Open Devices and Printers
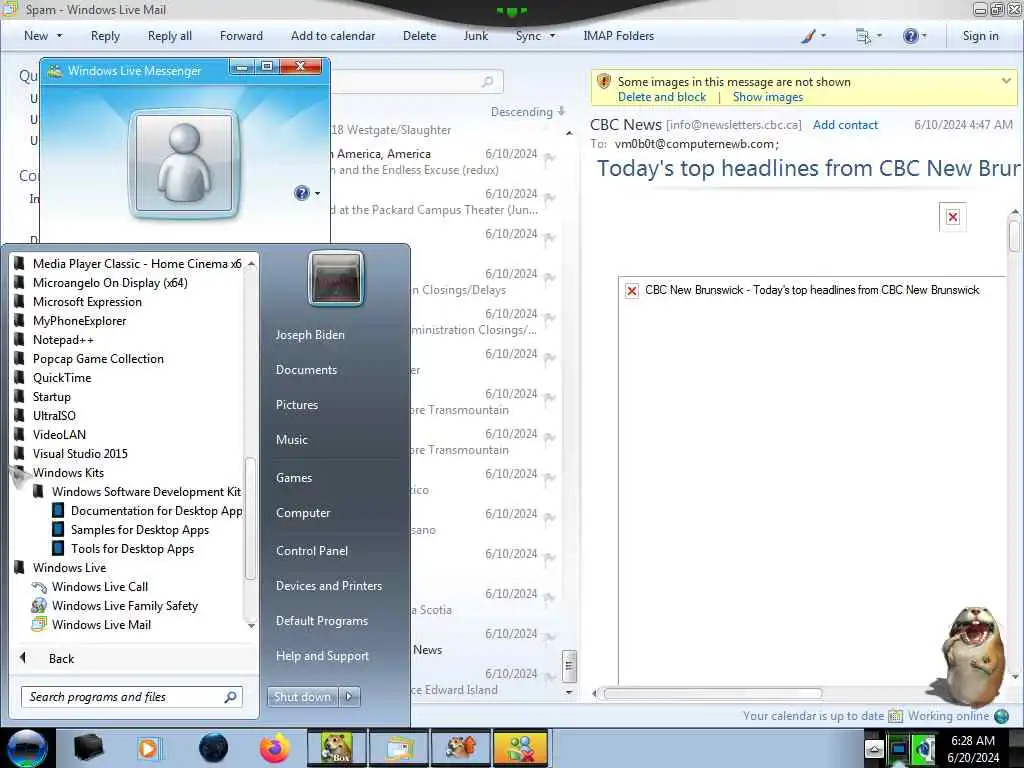 point(328,586)
